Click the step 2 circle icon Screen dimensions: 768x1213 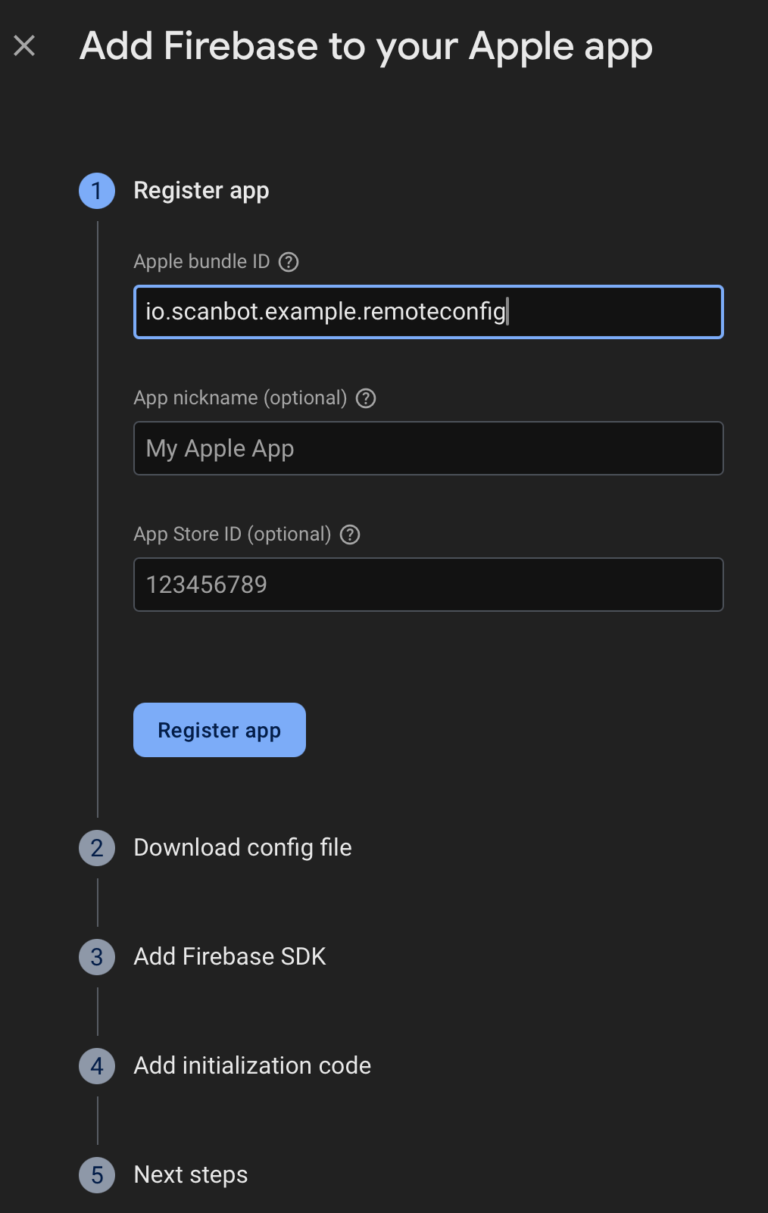pos(97,847)
